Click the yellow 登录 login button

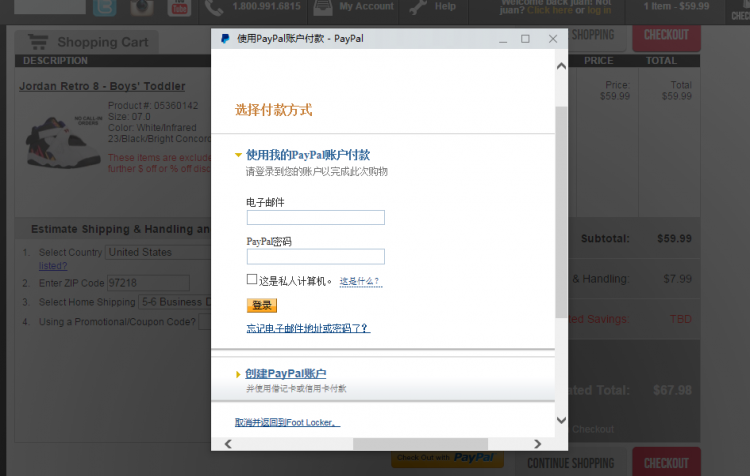click(x=262, y=305)
